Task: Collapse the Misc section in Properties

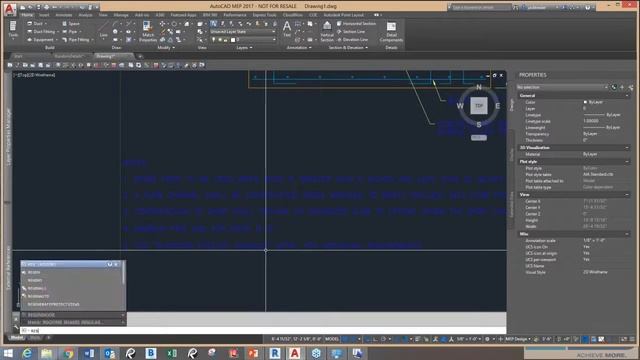Action: pos(627,234)
